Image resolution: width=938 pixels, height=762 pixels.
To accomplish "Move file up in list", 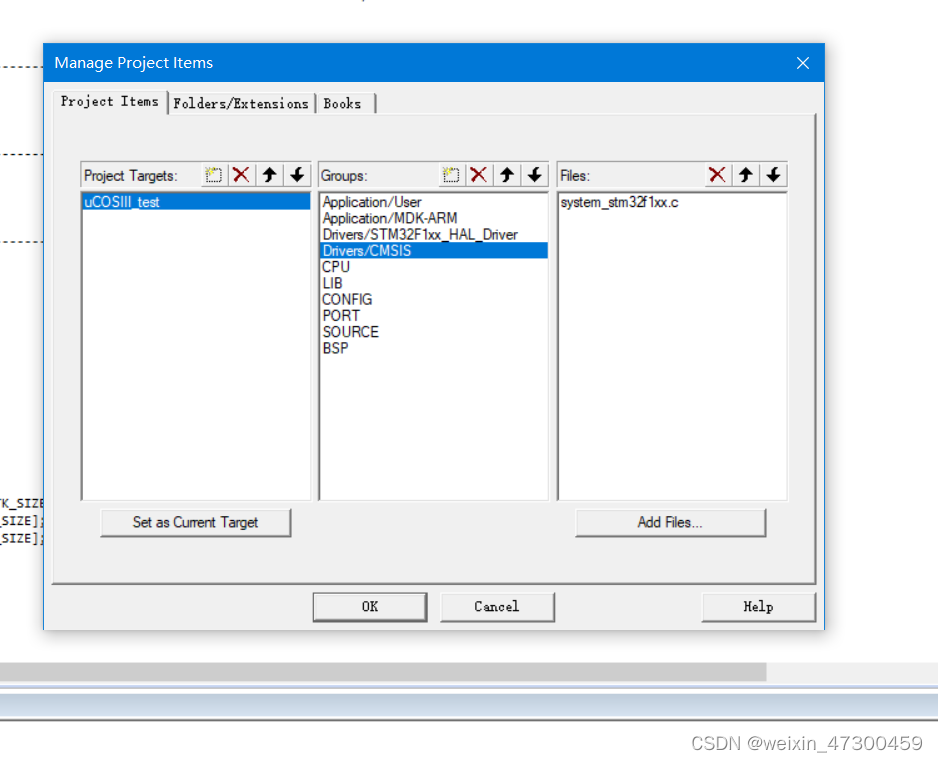I will point(745,175).
